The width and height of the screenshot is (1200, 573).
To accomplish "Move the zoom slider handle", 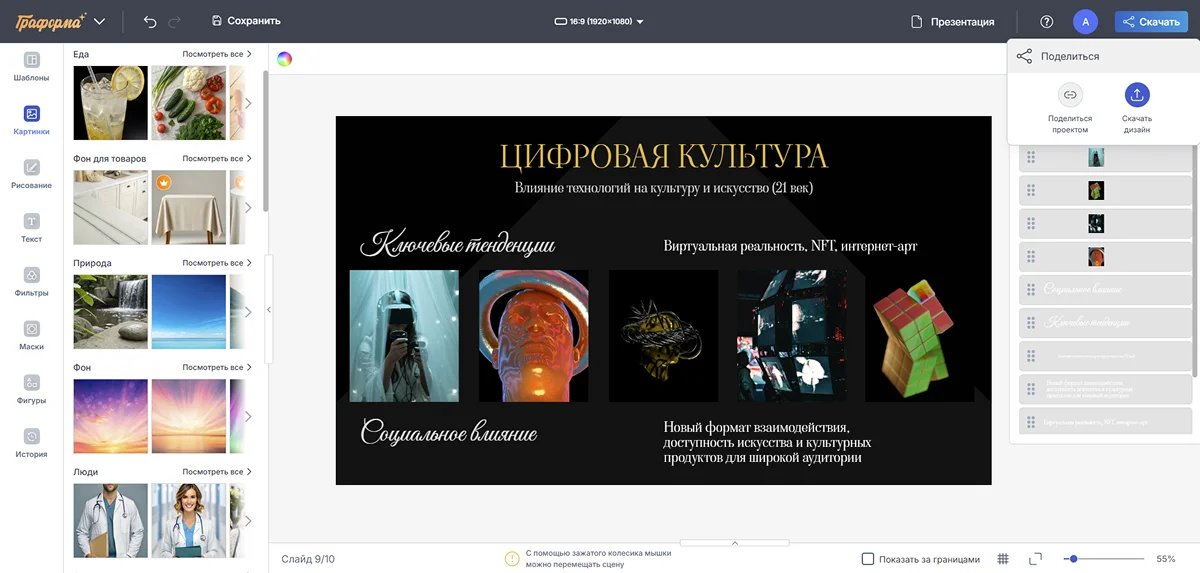I will [x=1073, y=559].
